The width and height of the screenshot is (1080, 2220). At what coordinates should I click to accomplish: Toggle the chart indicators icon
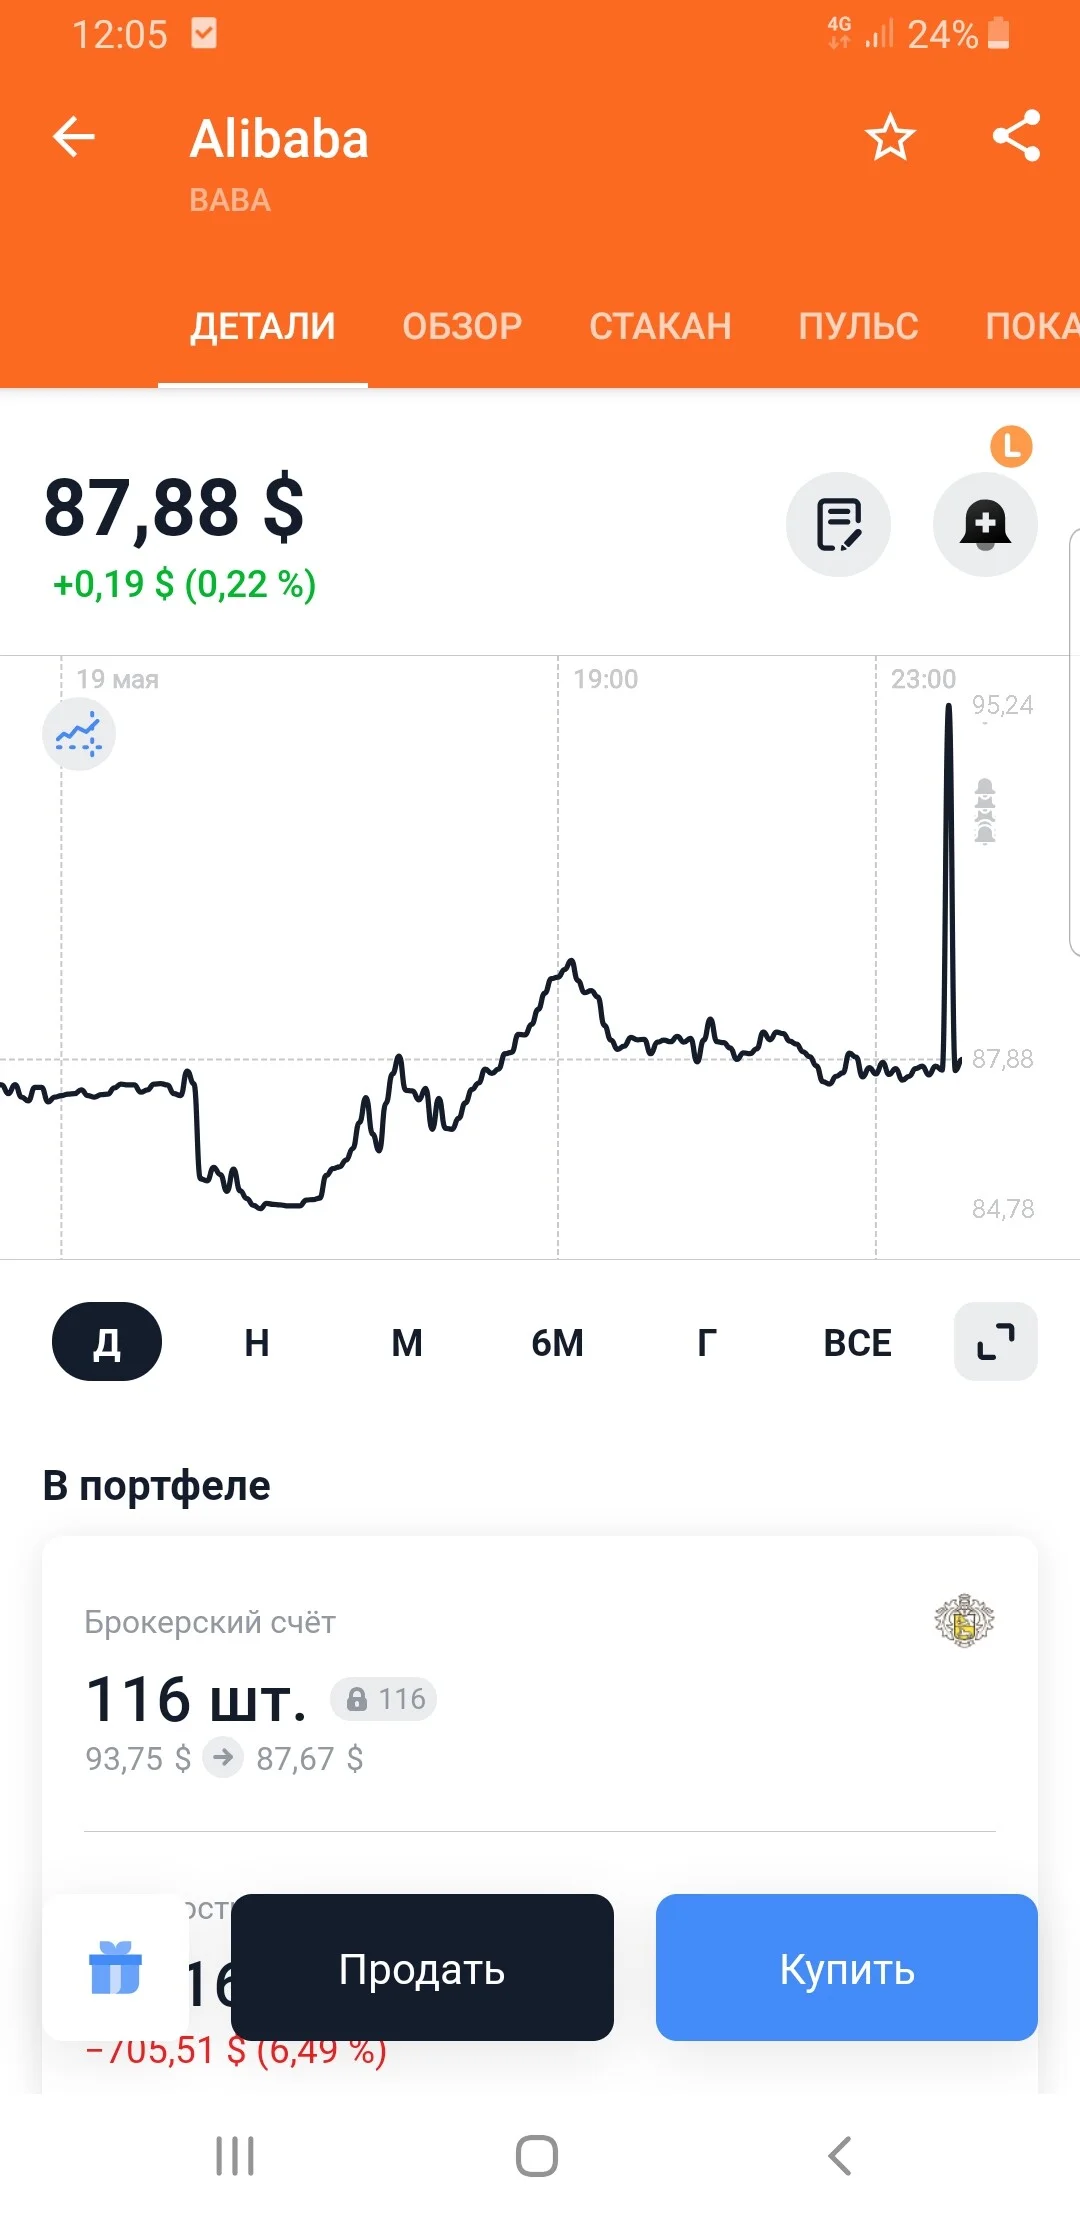click(x=79, y=734)
